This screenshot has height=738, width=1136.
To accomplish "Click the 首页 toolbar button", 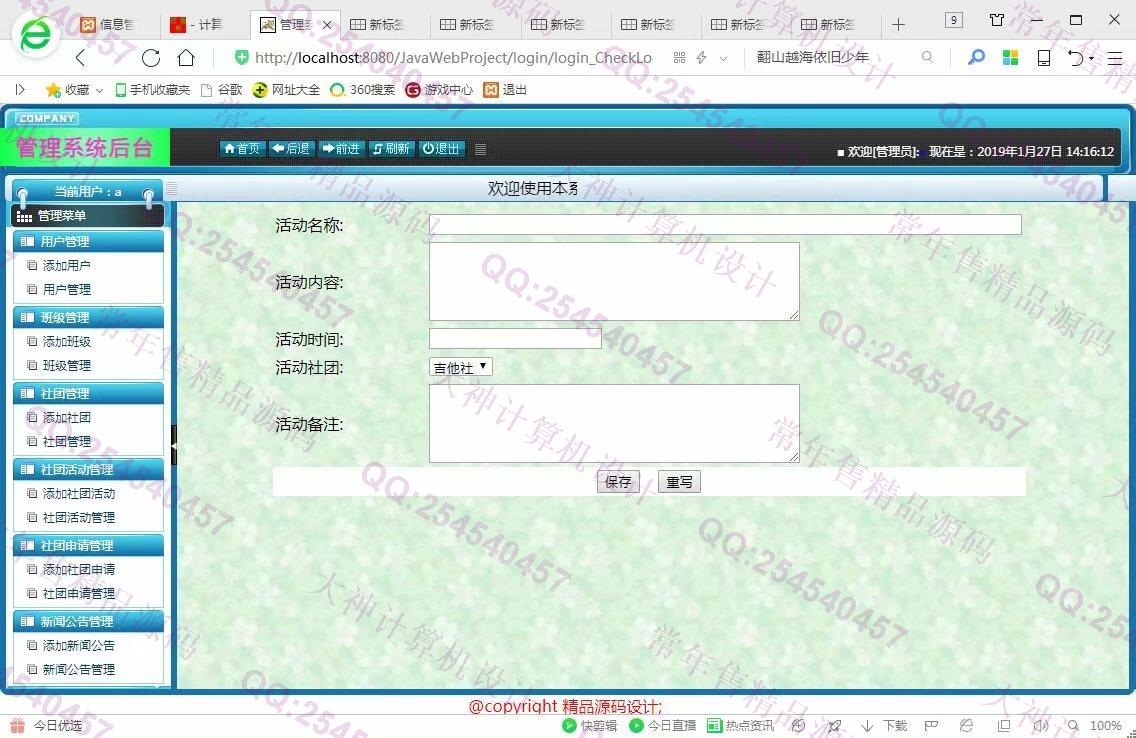I will point(243,148).
